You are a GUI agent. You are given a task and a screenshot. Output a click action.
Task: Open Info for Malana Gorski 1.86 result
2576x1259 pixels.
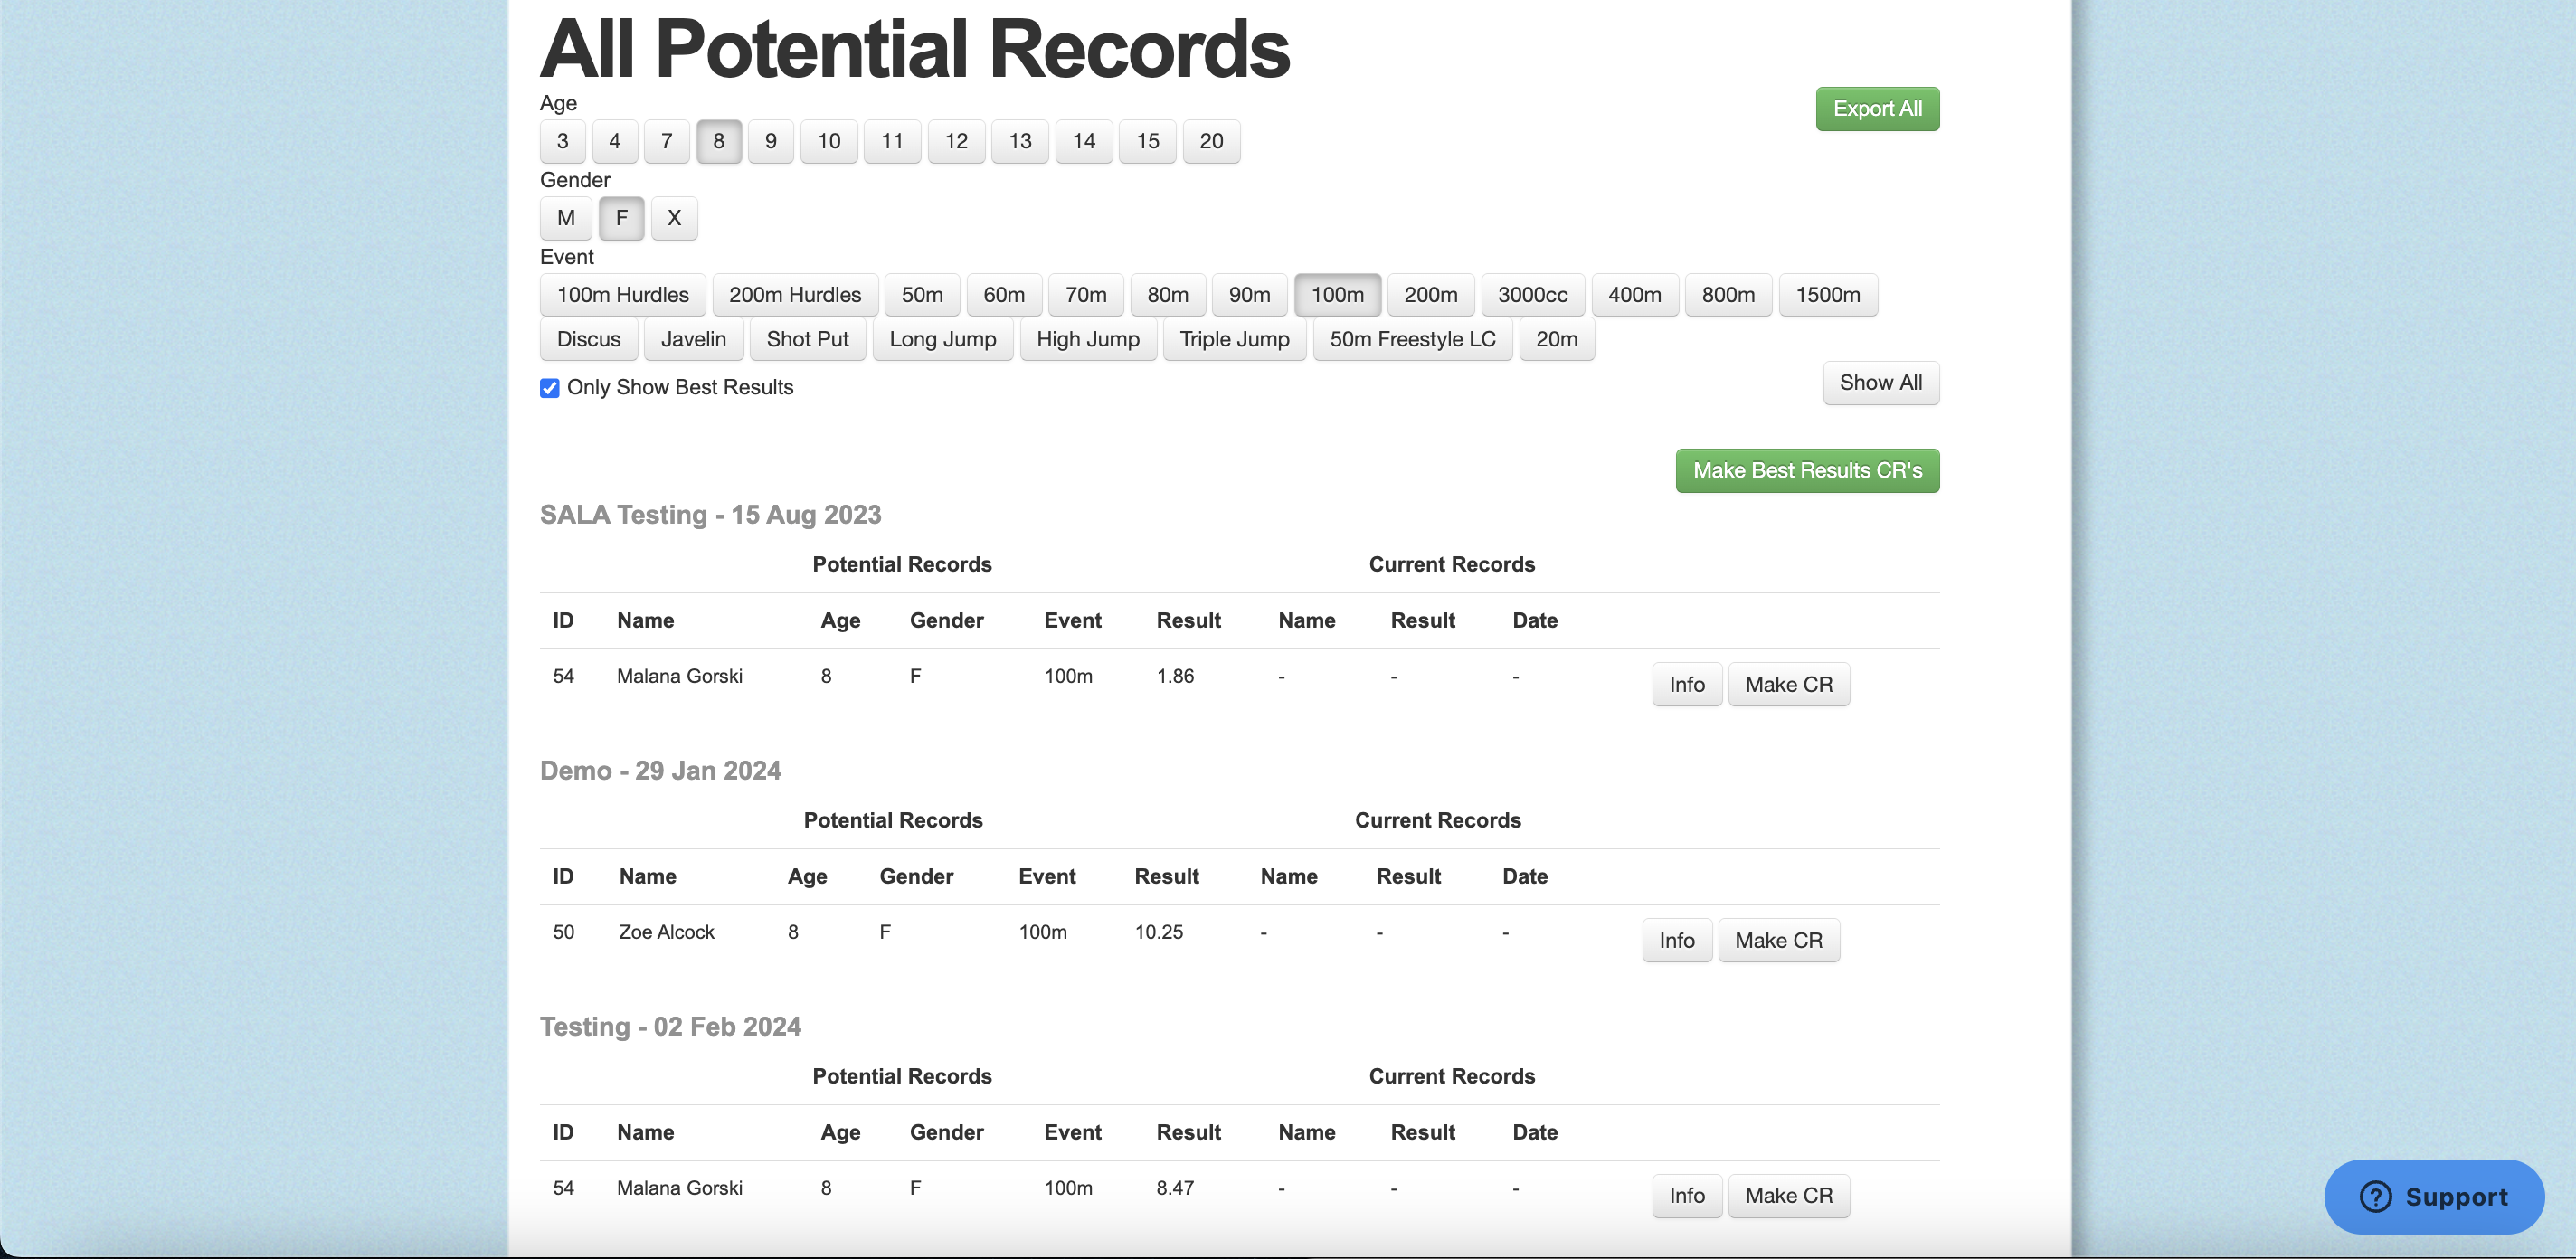pyautogui.click(x=1687, y=685)
